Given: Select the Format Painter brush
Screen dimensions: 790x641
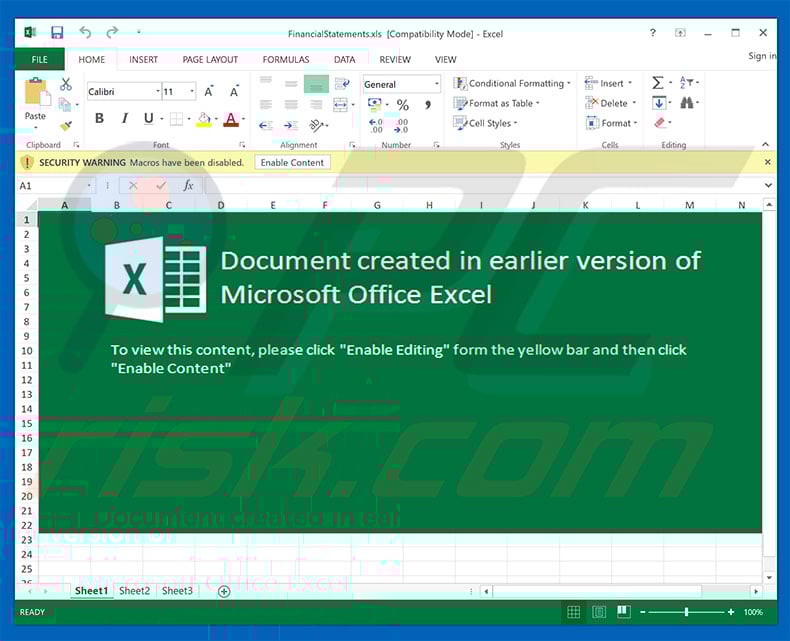Looking at the screenshot, I should 65,125.
